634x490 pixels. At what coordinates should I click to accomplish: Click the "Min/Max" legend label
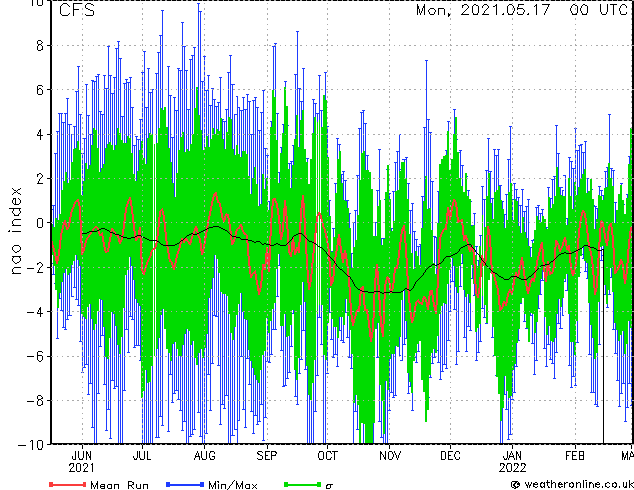tap(232, 485)
